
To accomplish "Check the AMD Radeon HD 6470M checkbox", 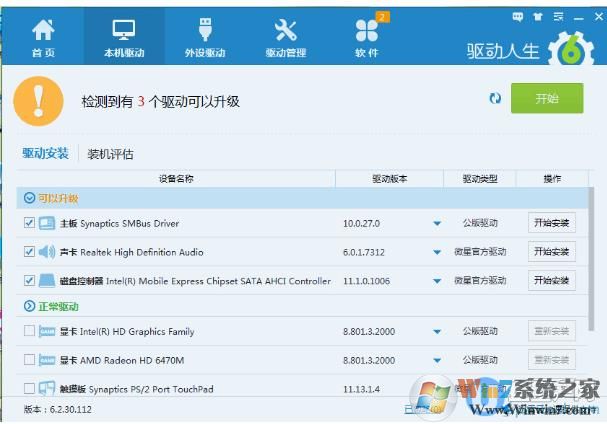I will pos(29,360).
